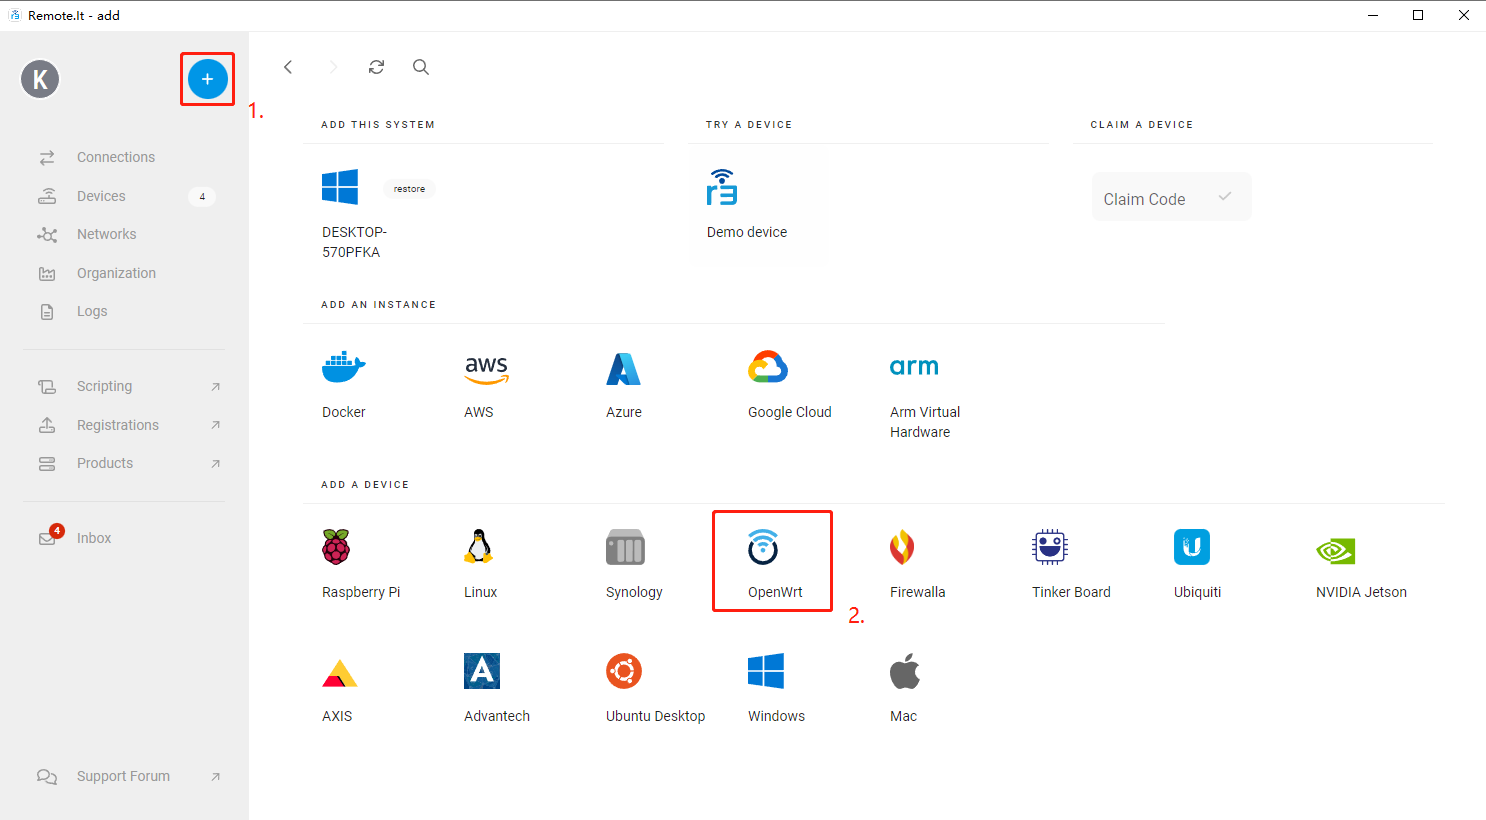
Task: Select the Windows device icon under Add a Device
Action: pos(766,671)
